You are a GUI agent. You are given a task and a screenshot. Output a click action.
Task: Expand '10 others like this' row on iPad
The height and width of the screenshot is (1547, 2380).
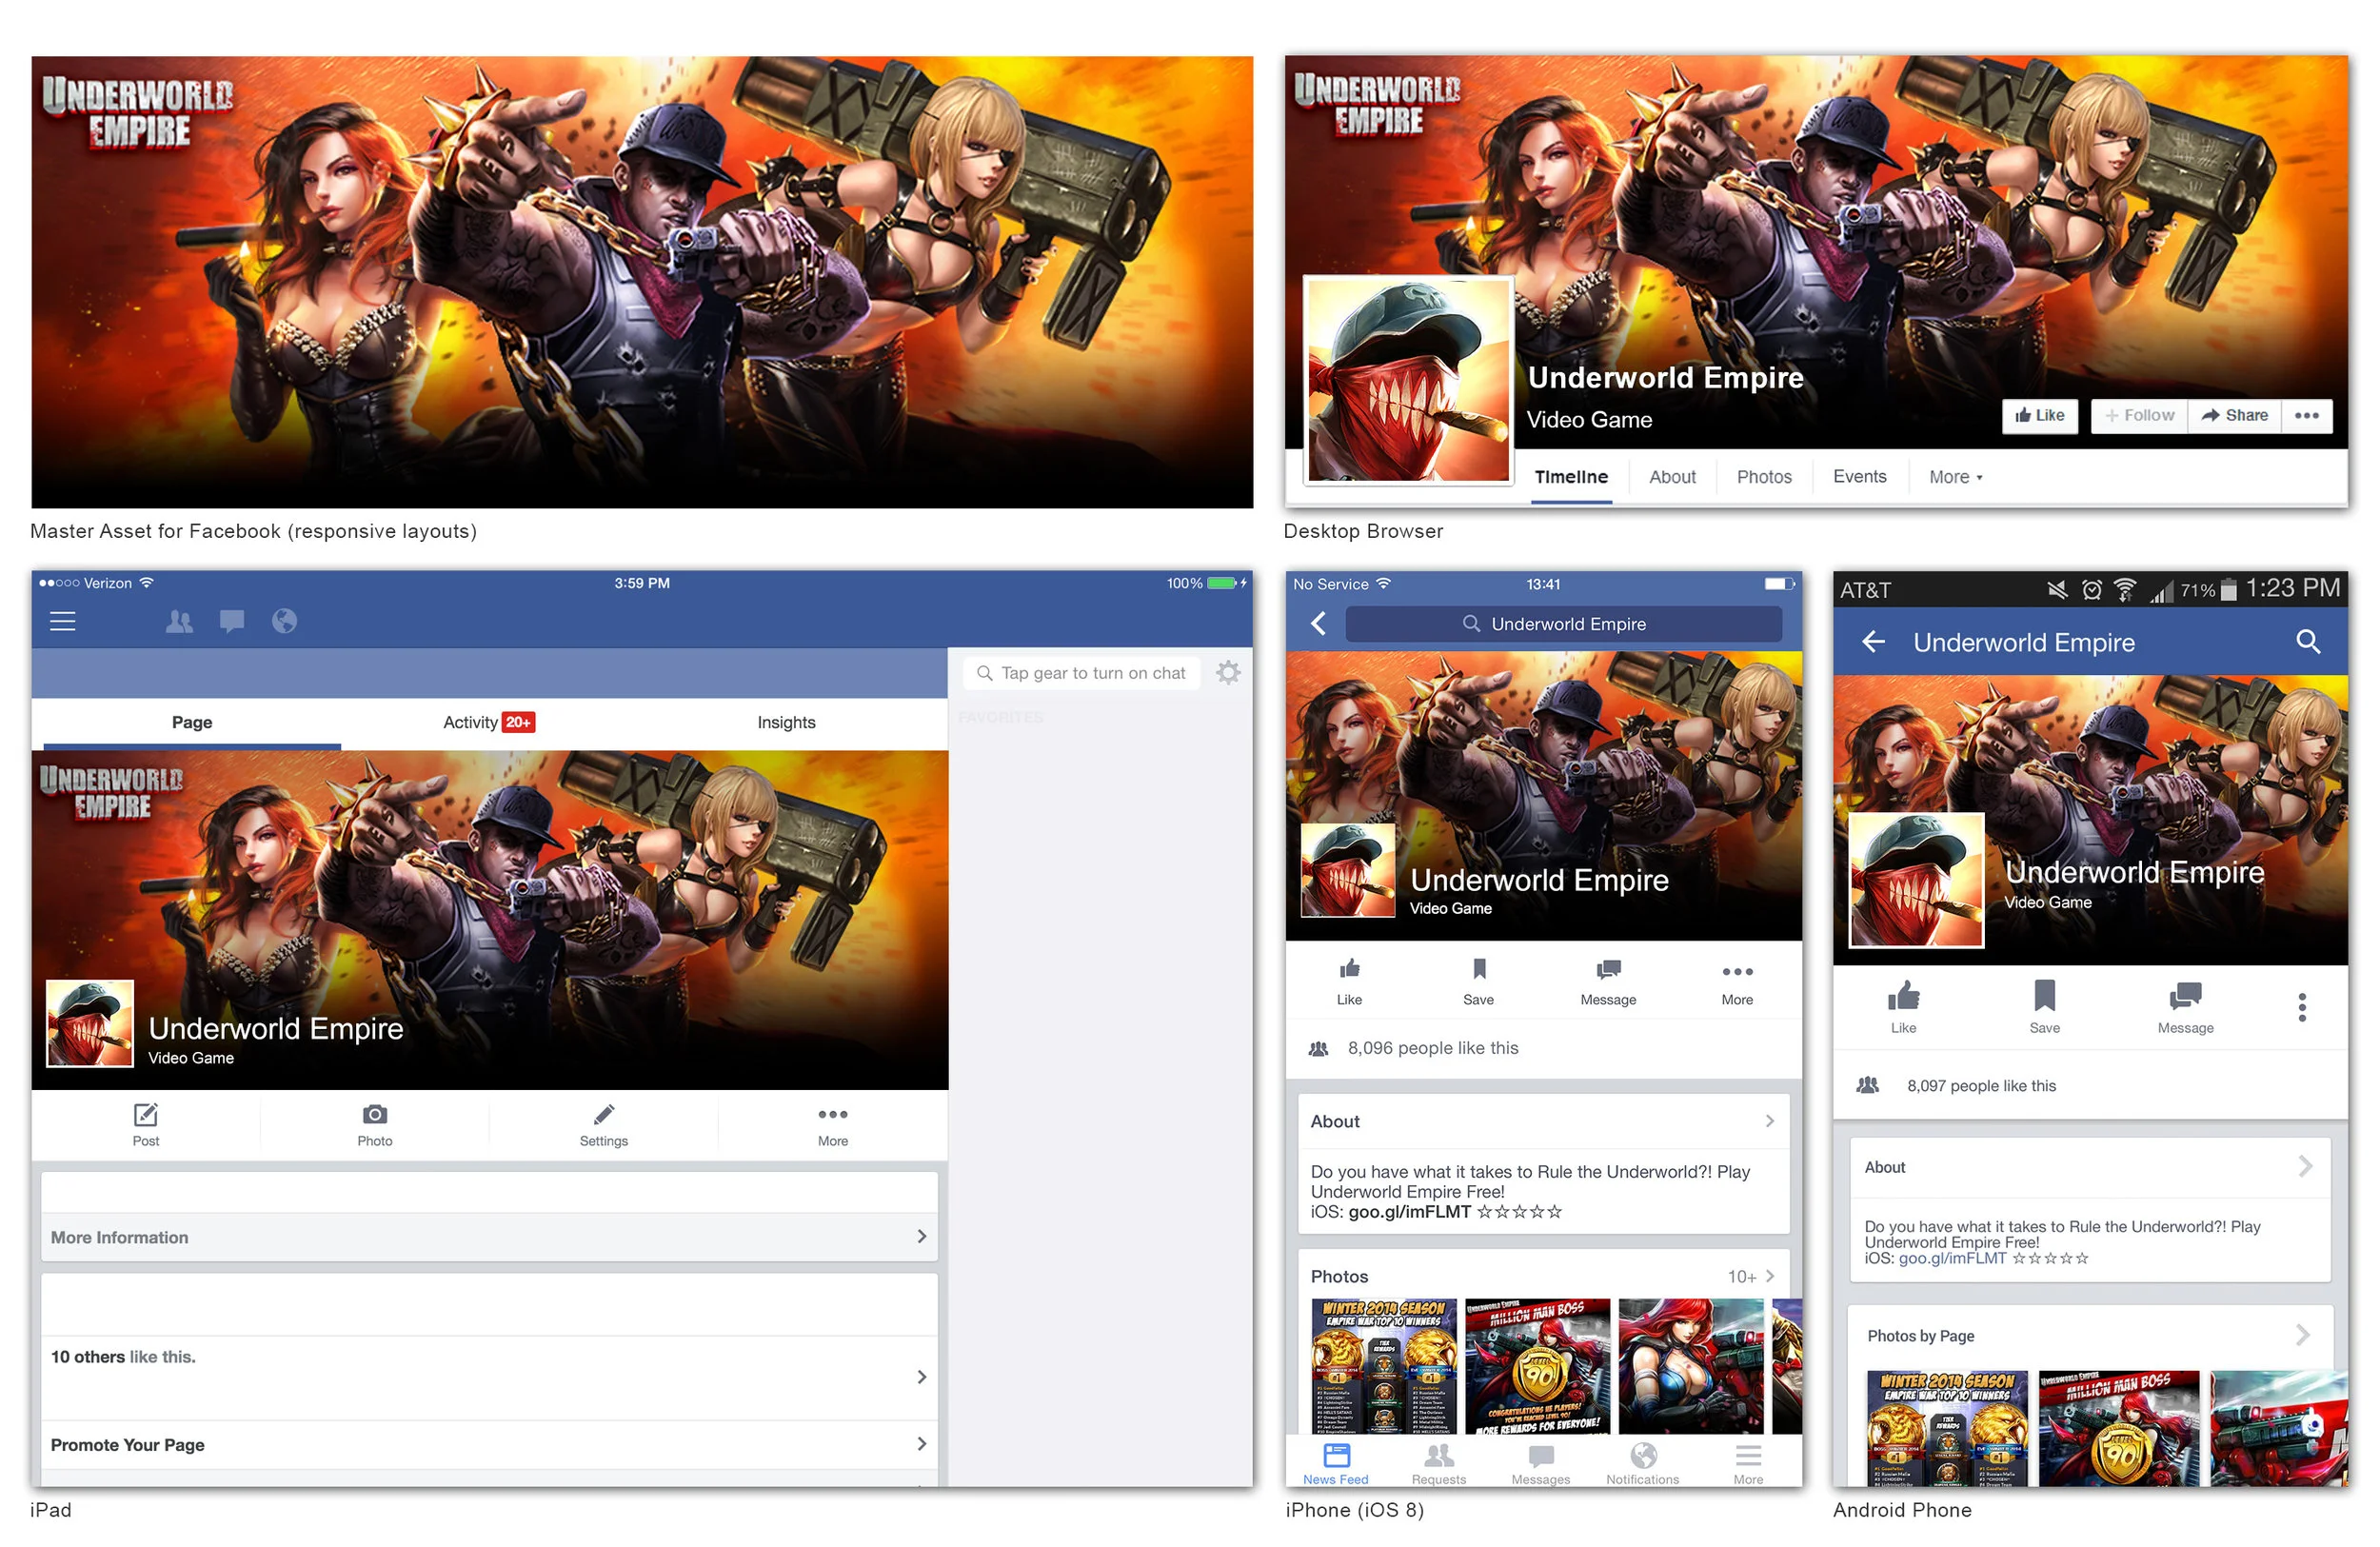(489, 1376)
